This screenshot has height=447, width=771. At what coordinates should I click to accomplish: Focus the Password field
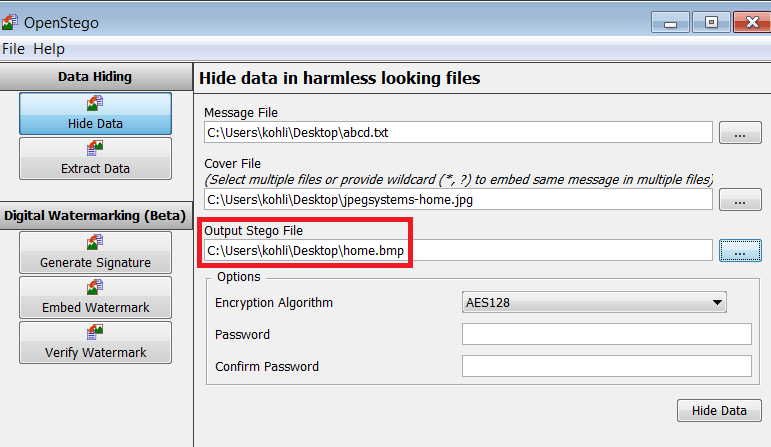click(x=607, y=334)
